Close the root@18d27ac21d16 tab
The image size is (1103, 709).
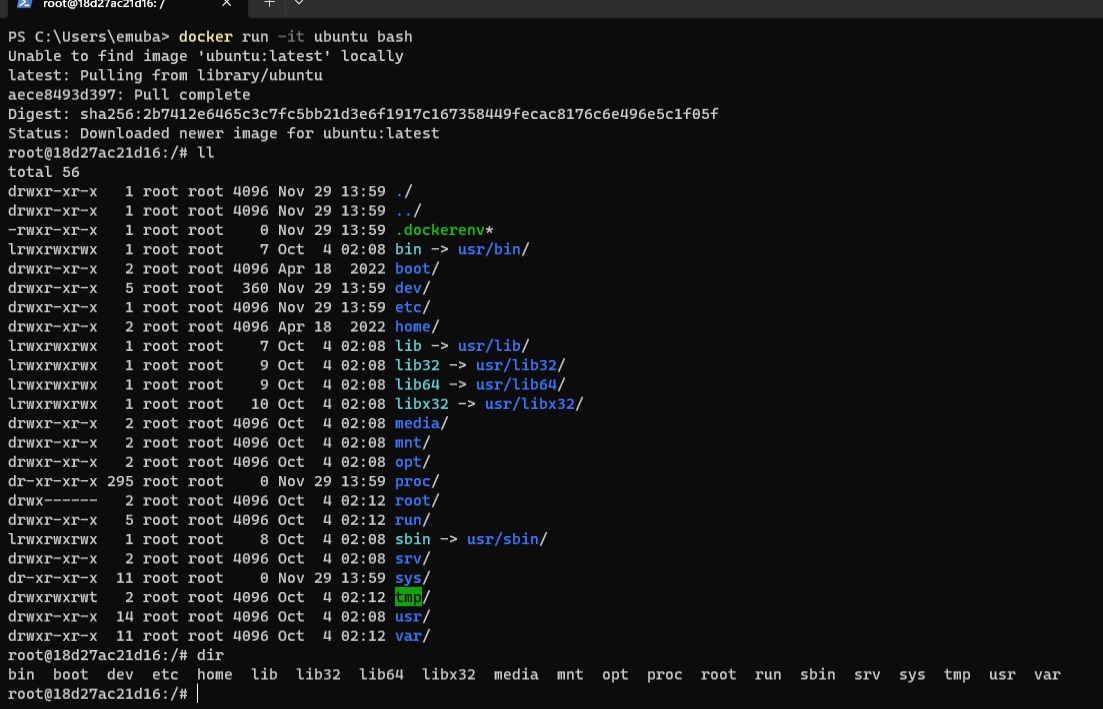click(x=227, y=4)
